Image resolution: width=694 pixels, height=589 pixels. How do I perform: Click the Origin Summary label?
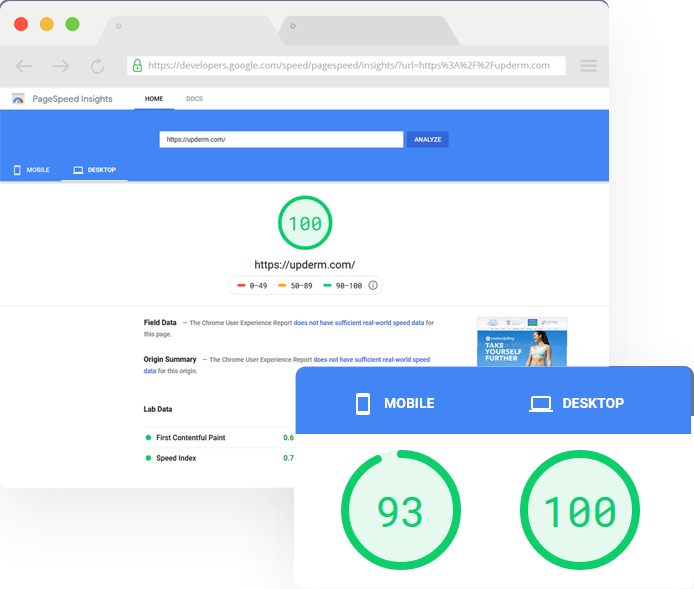tap(170, 359)
